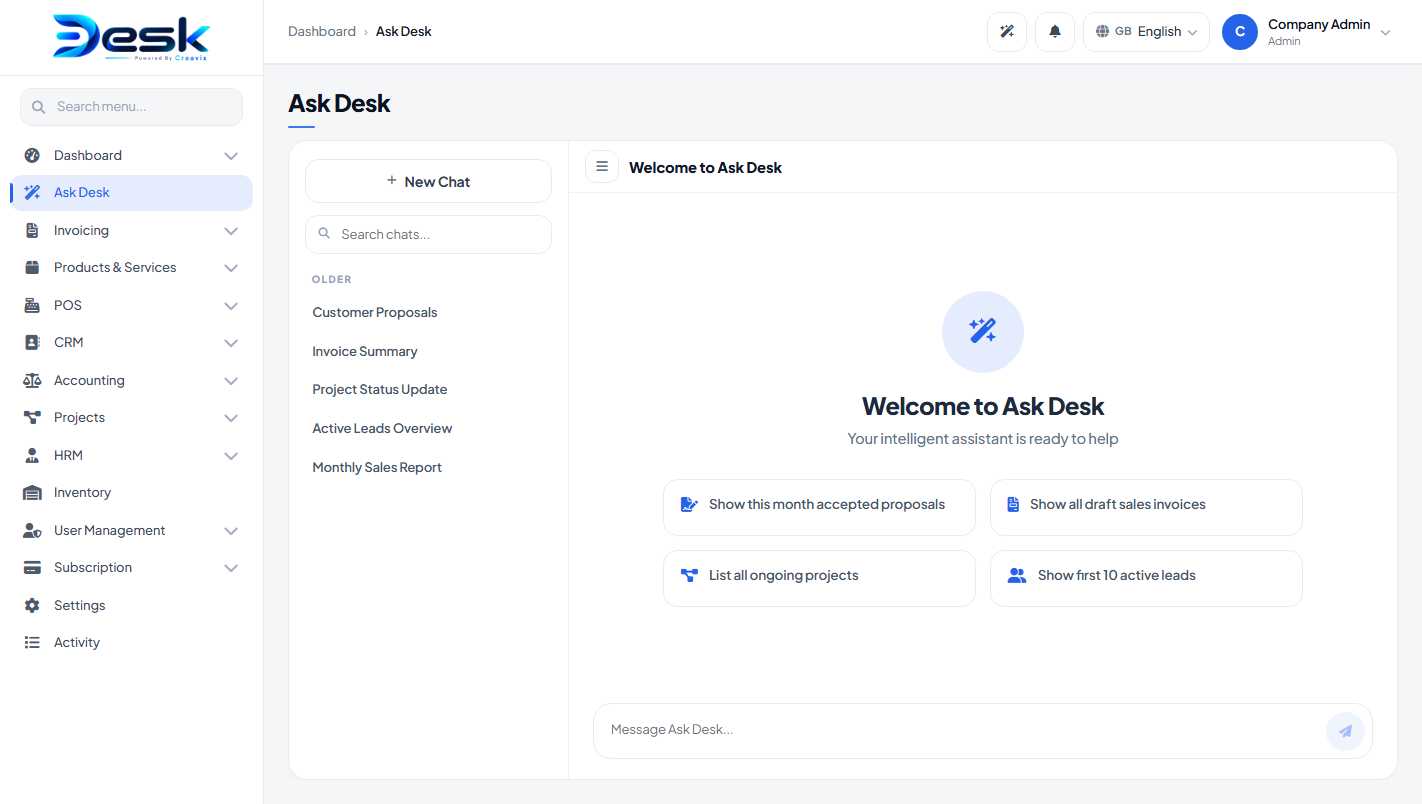
Task: Open the notifications bell
Action: (x=1055, y=32)
